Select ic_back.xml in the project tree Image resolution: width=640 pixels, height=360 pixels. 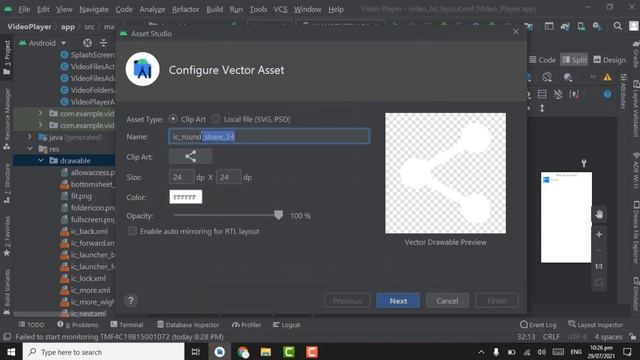coord(89,231)
